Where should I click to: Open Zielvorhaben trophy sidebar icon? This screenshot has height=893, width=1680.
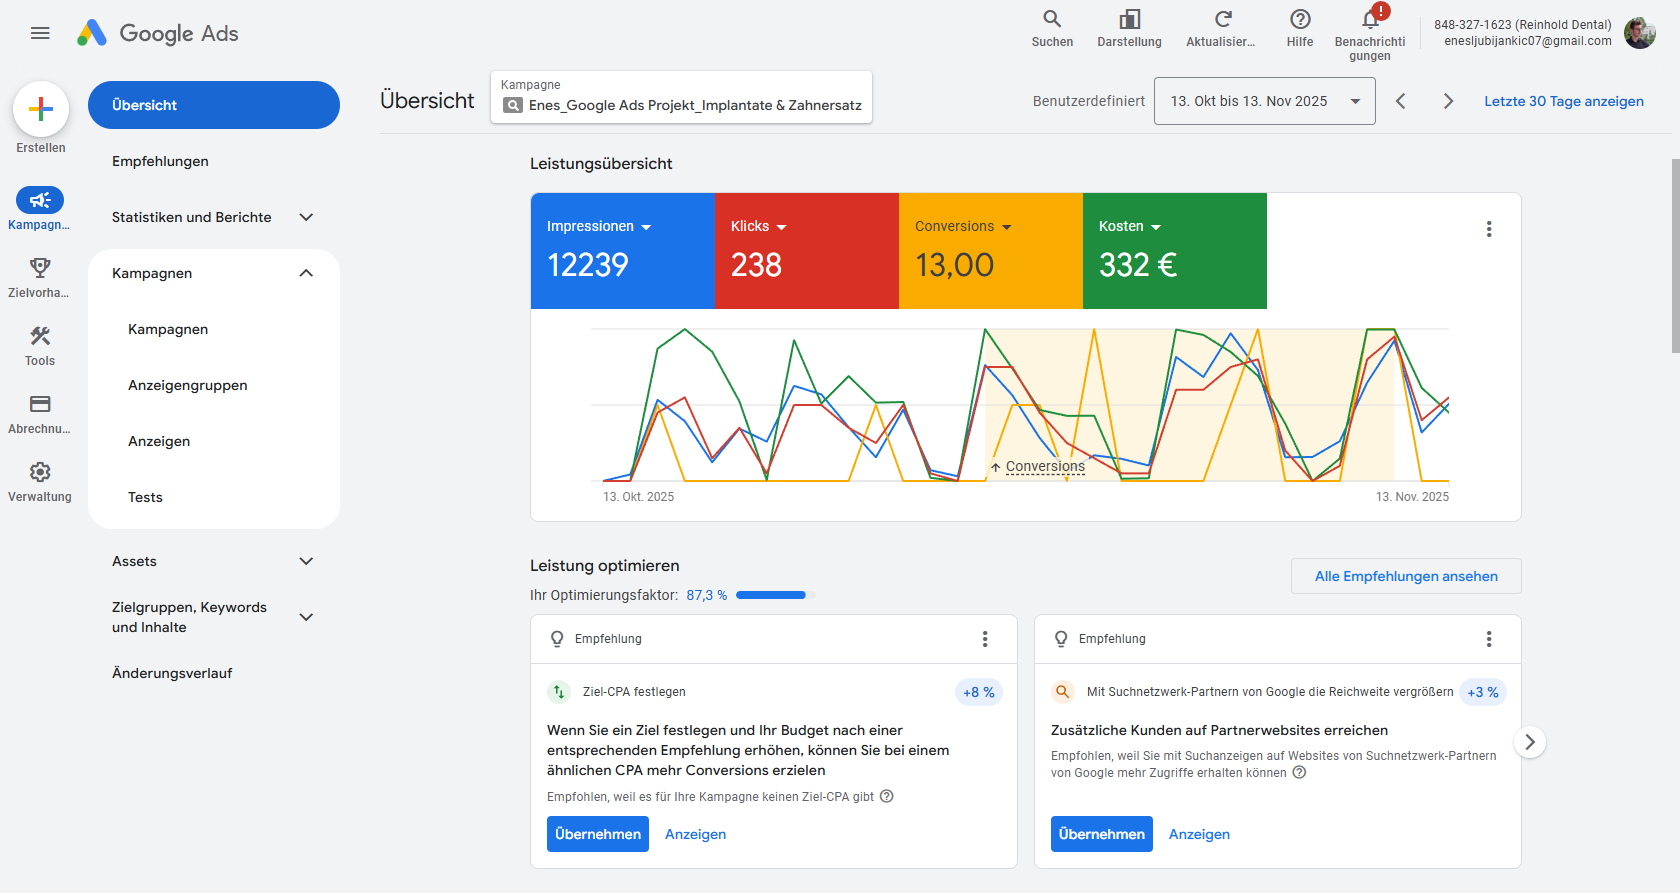40,268
